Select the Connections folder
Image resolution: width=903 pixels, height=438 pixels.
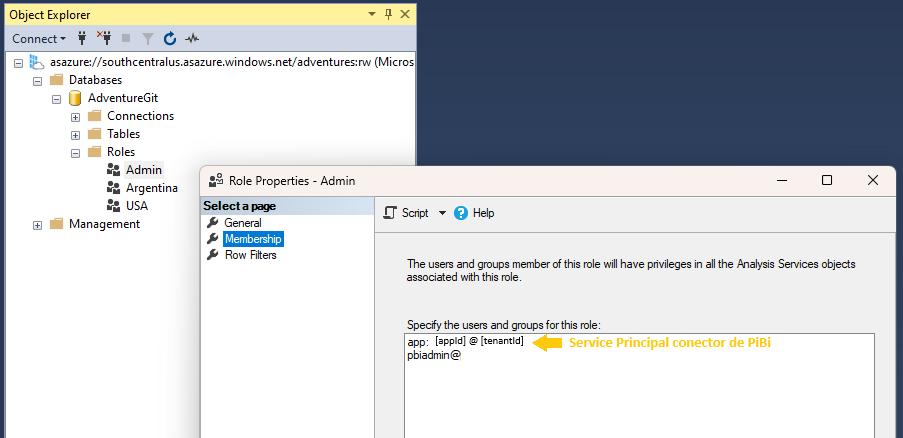[x=141, y=116]
